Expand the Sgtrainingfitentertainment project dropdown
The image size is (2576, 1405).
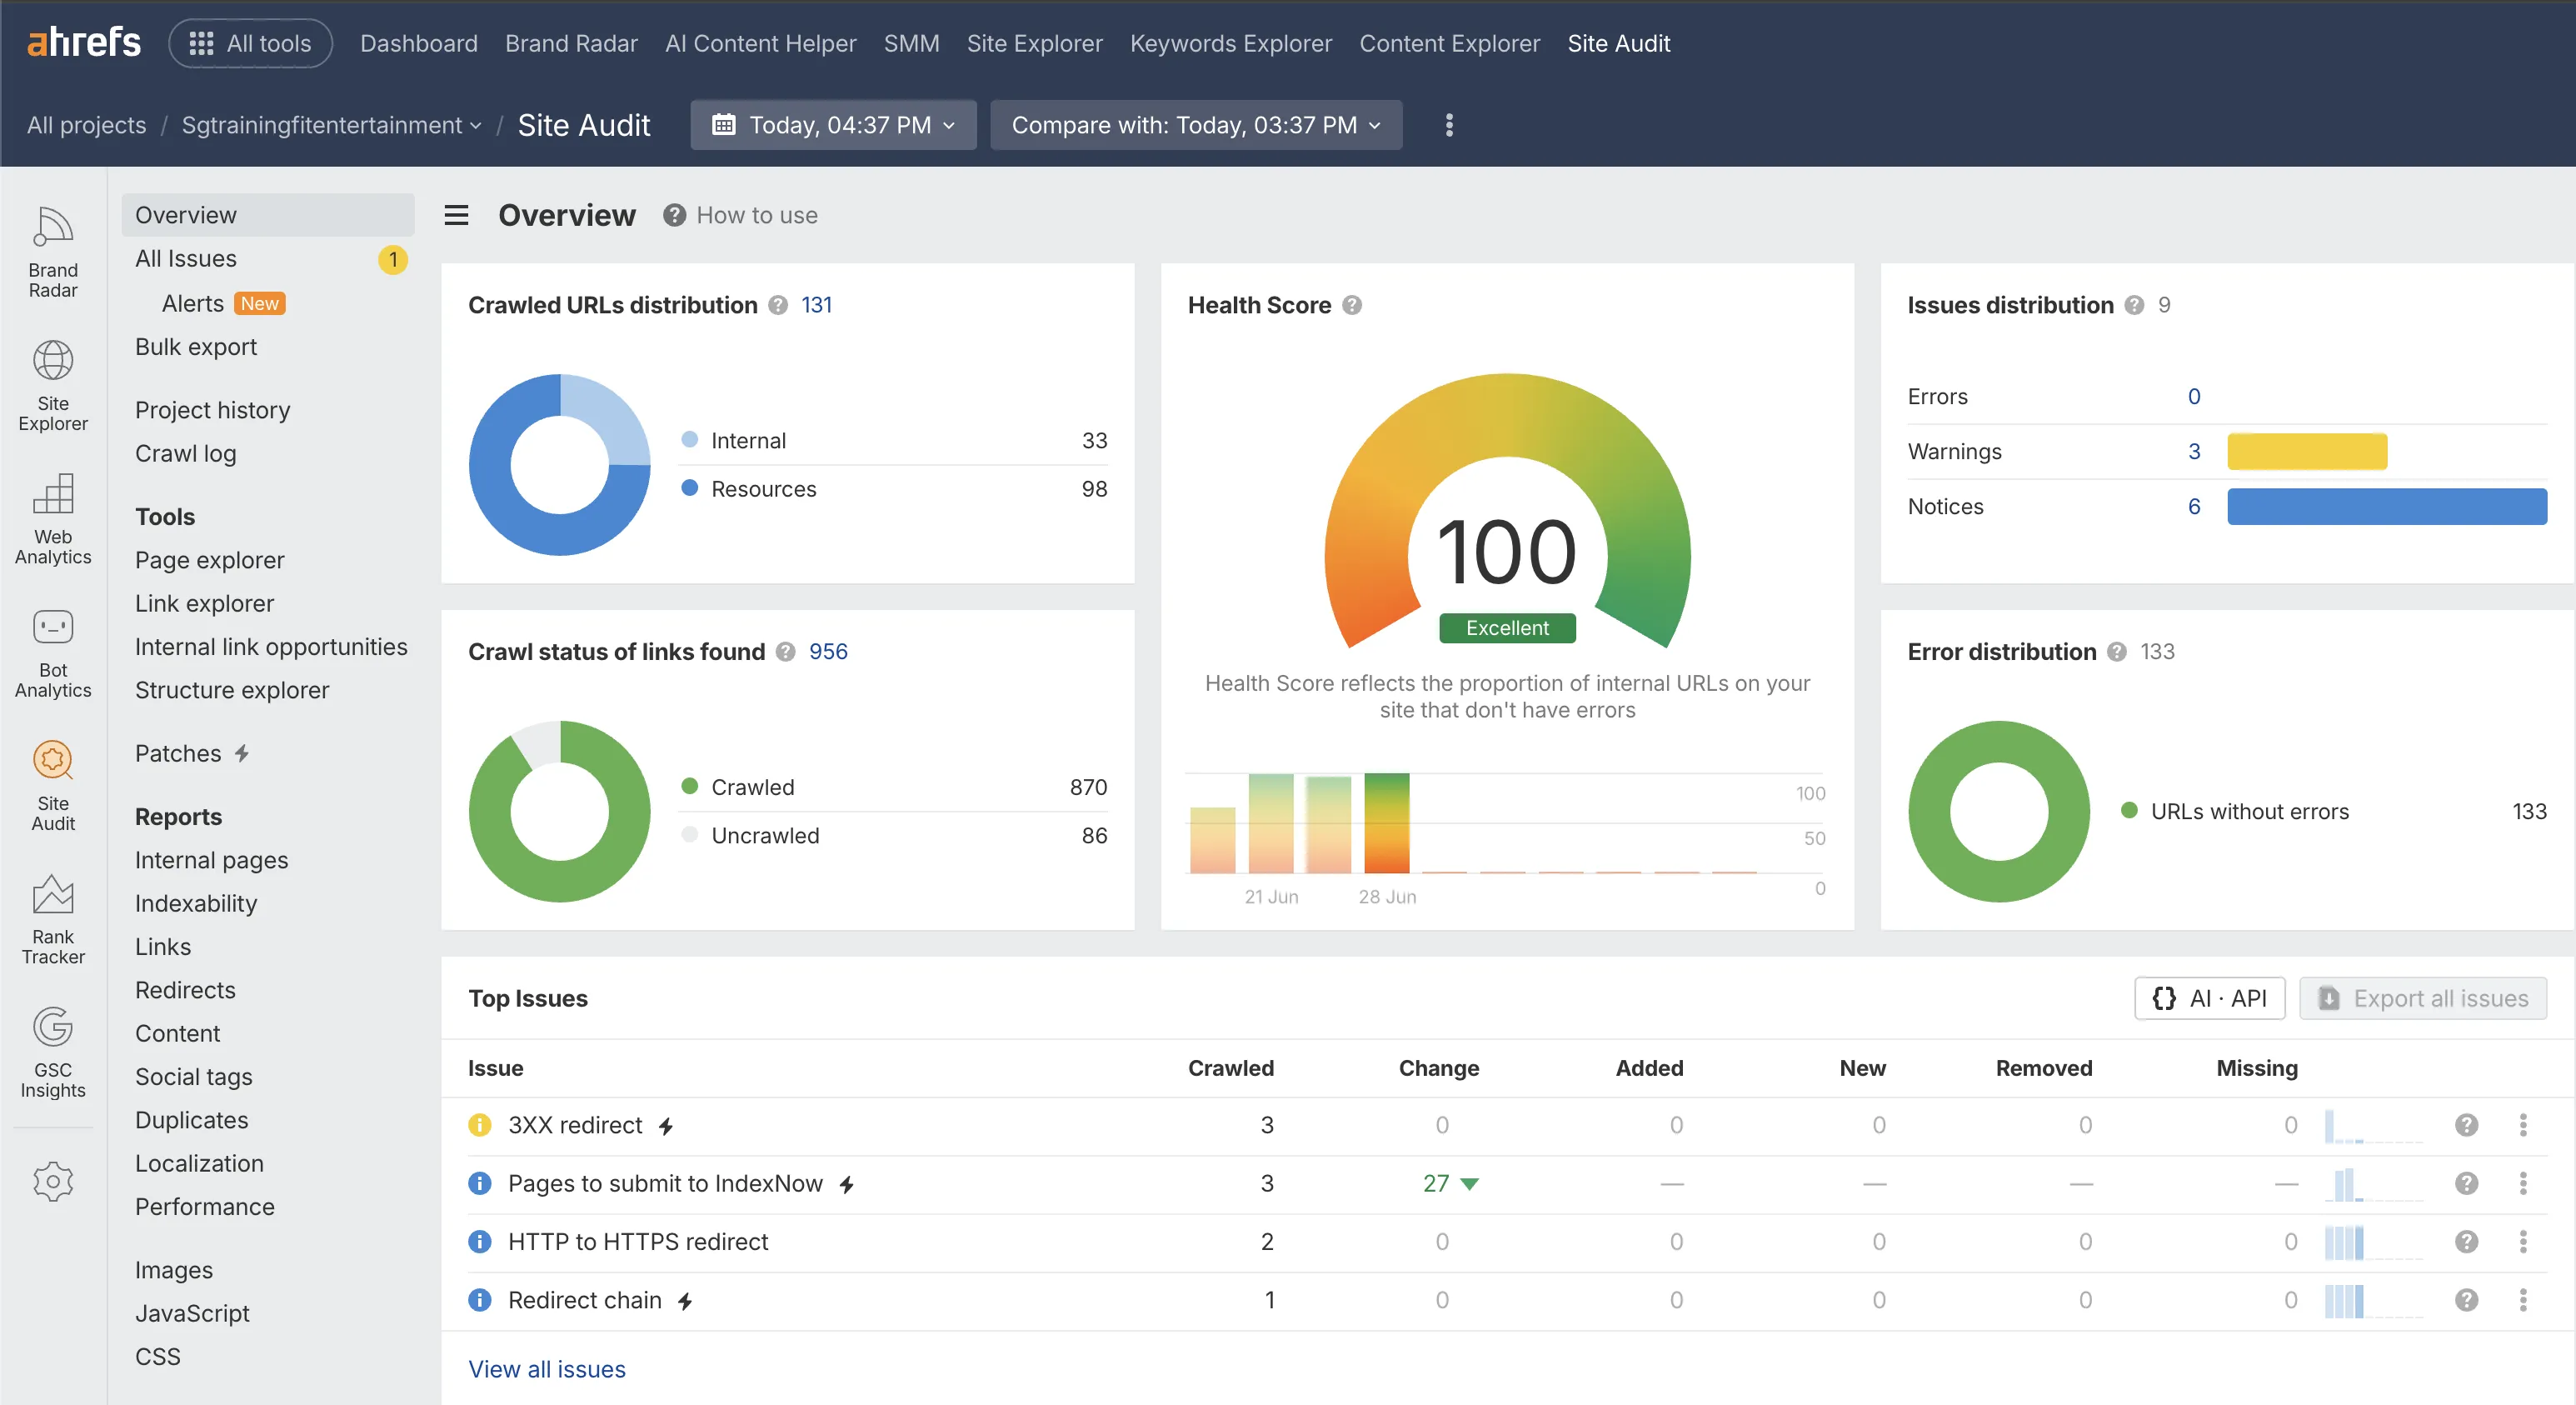tap(331, 125)
